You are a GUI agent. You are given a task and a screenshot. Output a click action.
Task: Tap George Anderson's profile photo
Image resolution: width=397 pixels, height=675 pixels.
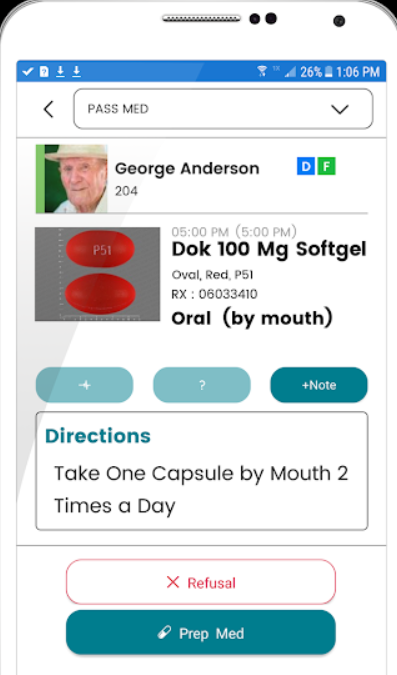pos(71,179)
